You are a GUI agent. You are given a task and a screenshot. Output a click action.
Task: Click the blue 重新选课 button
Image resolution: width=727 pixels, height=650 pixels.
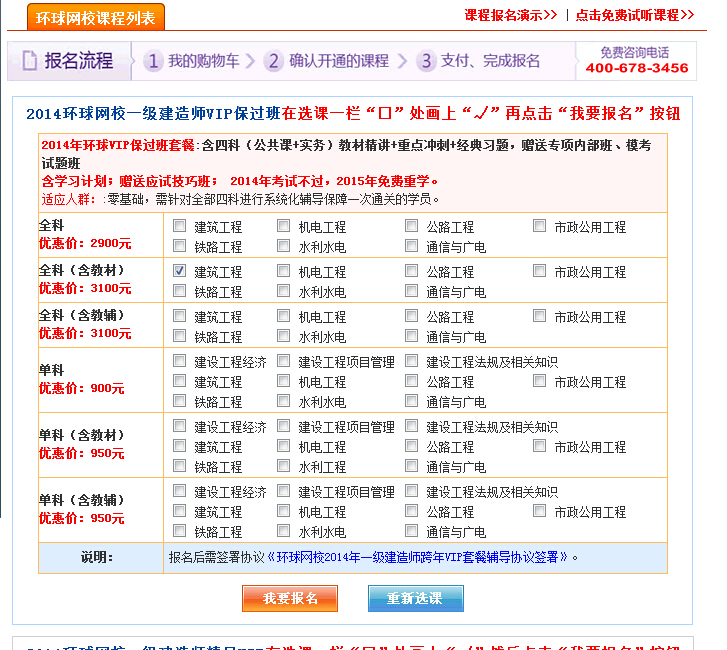click(416, 599)
